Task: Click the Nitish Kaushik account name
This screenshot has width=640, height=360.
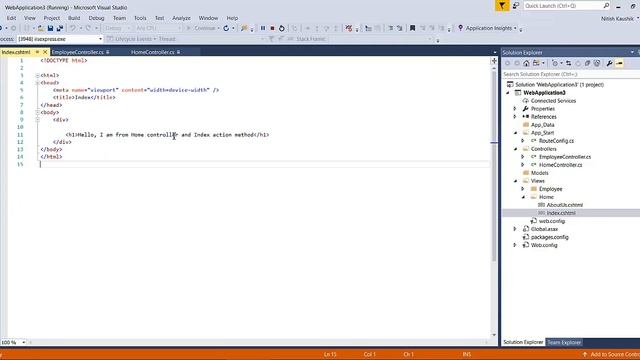Action: pos(617,19)
